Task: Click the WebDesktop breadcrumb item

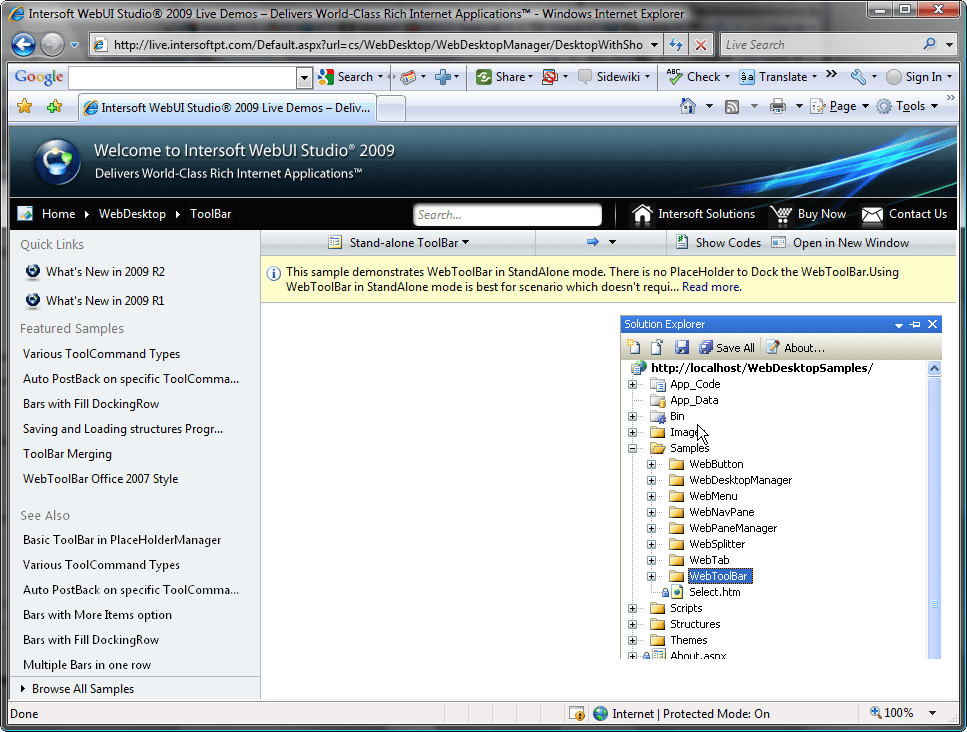Action: point(132,214)
